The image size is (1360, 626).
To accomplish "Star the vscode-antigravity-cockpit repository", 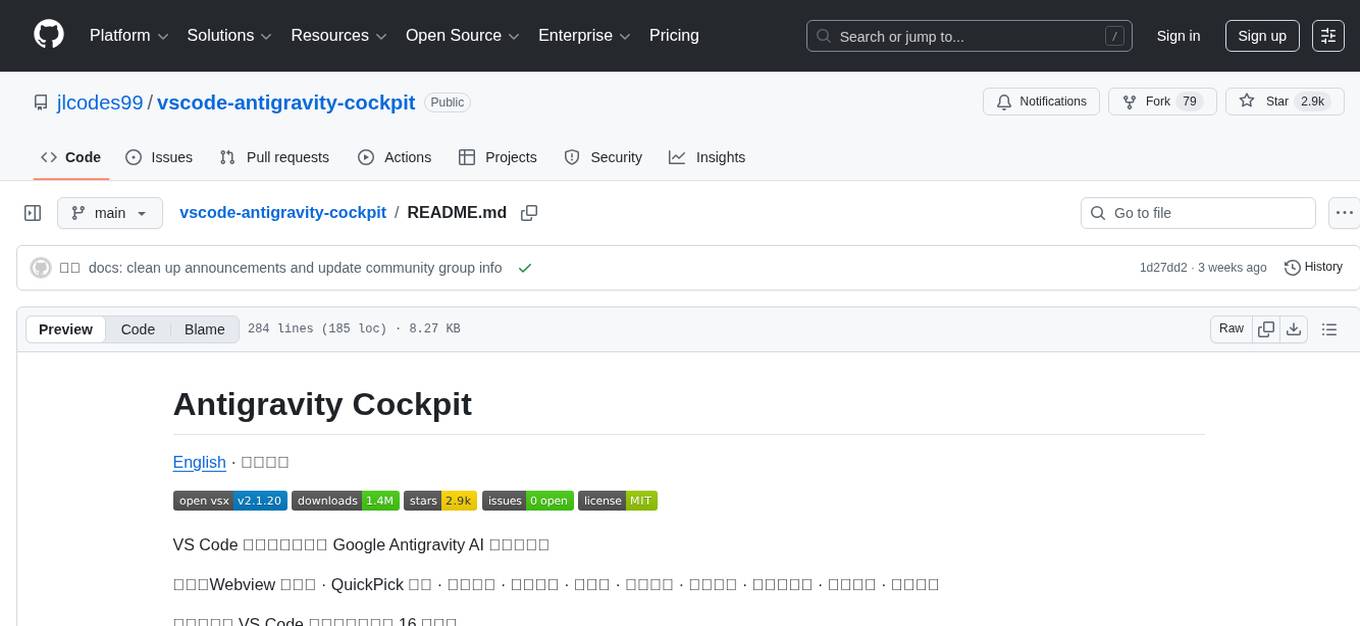I will [1284, 101].
